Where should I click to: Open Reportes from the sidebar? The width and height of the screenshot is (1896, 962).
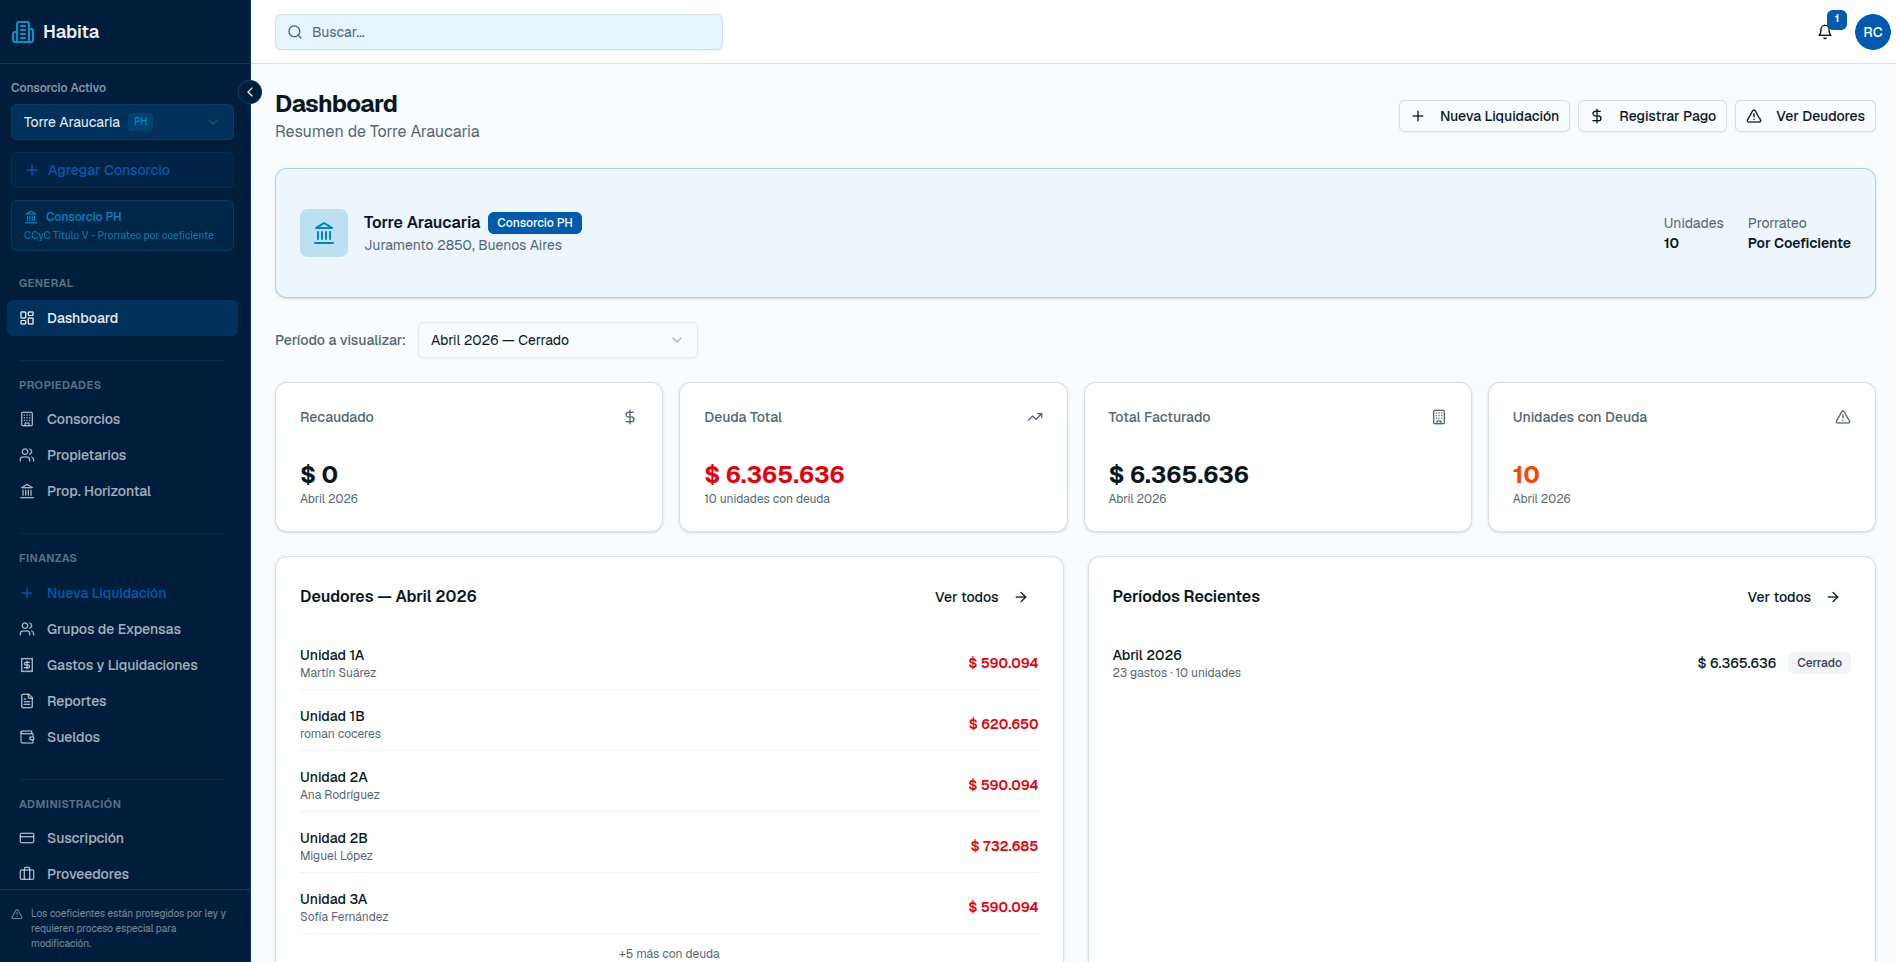(122, 701)
